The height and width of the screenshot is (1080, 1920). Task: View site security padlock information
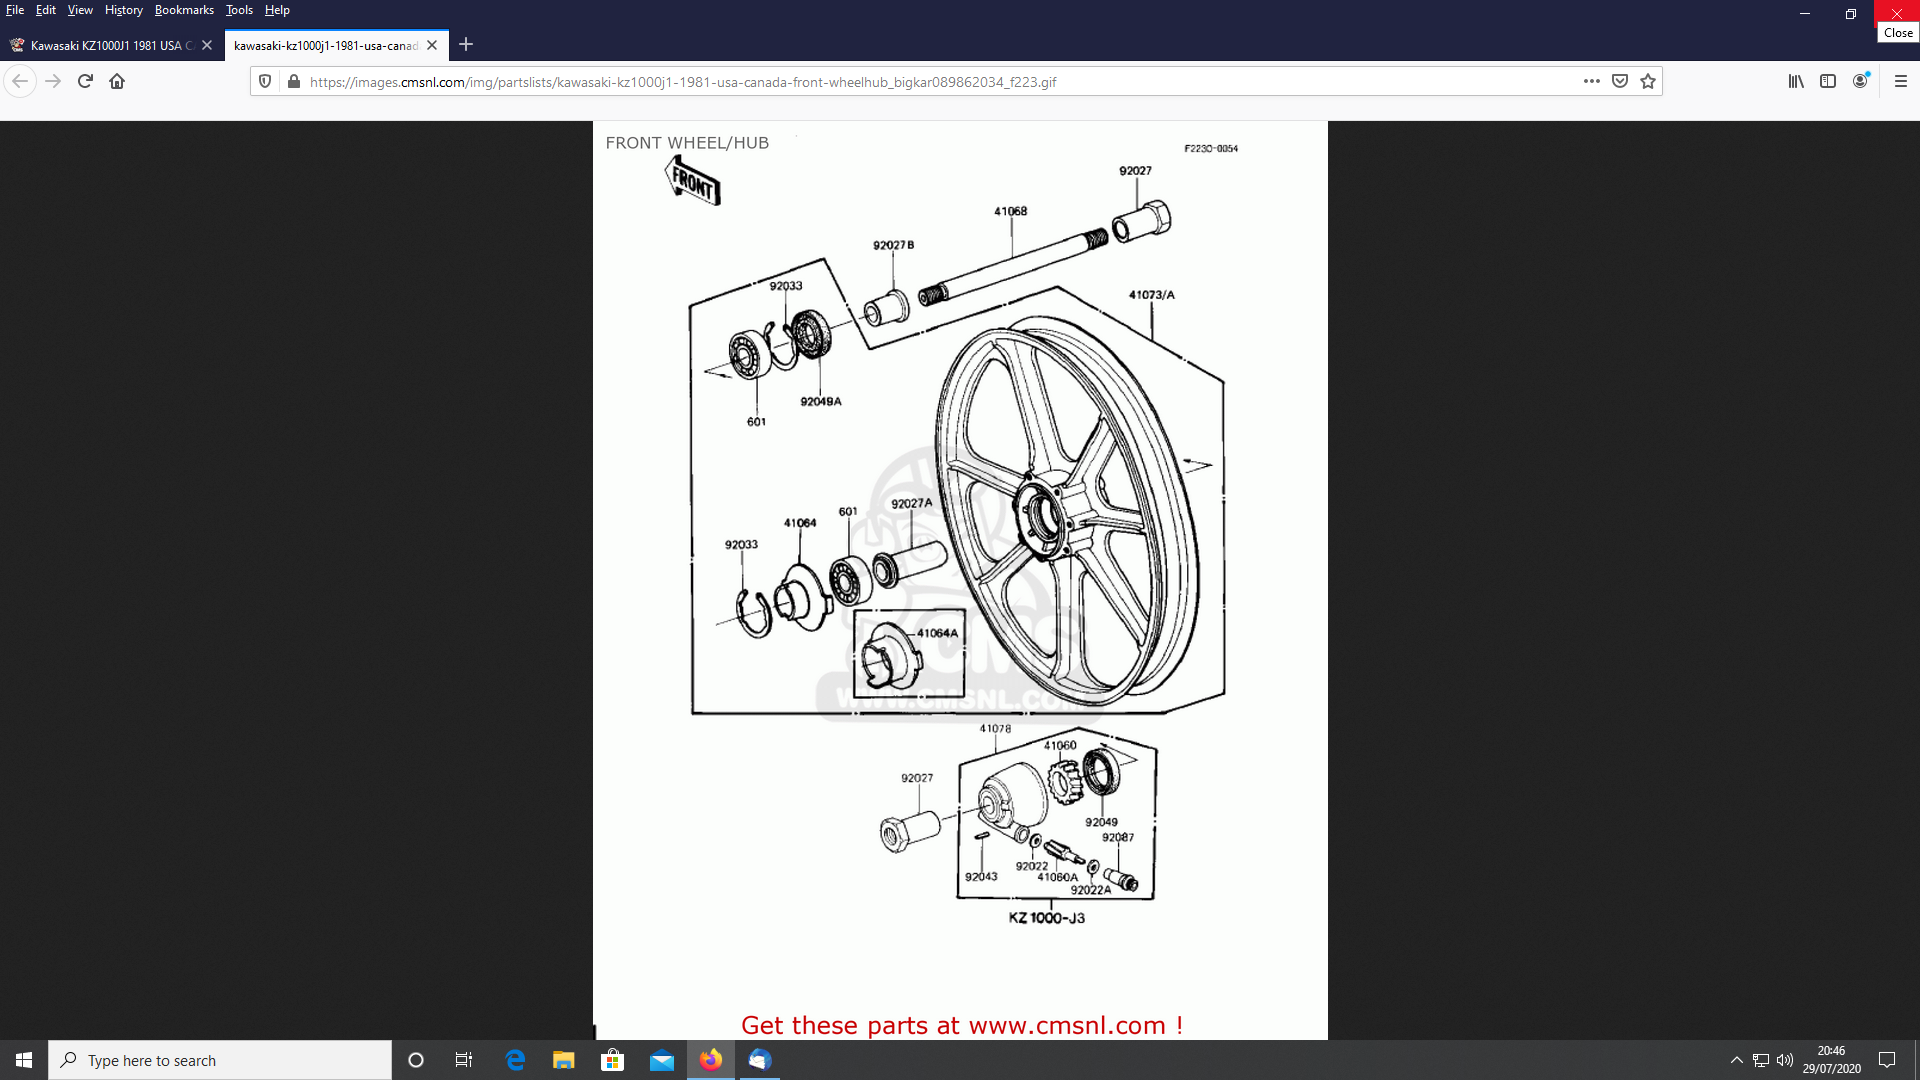click(293, 82)
